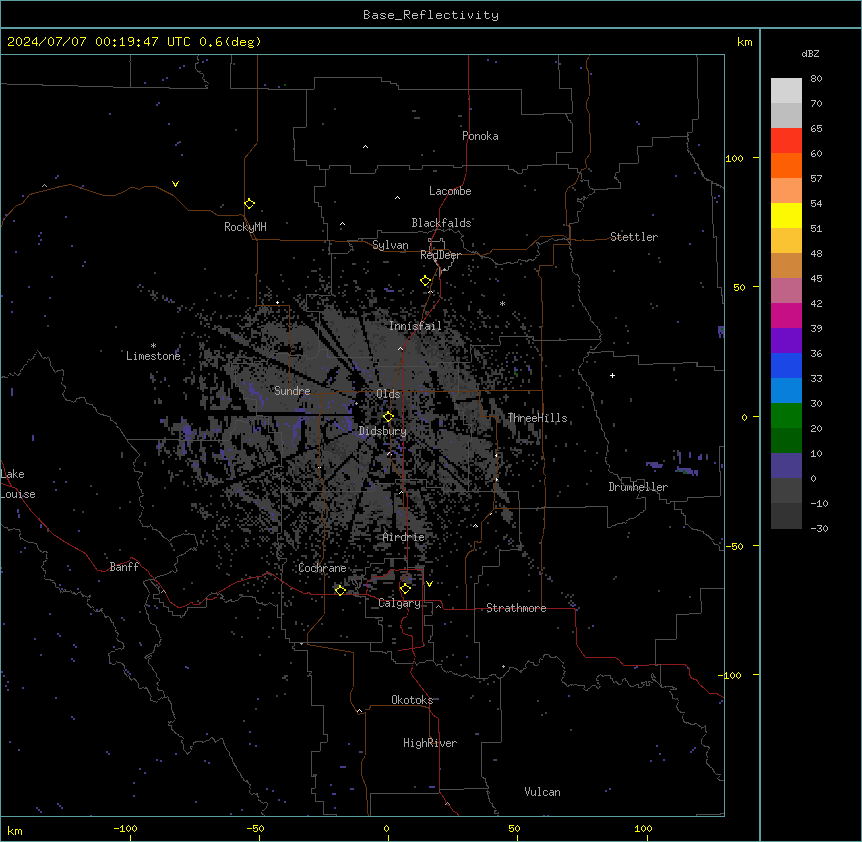Pick the royal blue 33-36 dBZ legend swatch
Image resolution: width=862 pixels, height=842 pixels.
786,365
